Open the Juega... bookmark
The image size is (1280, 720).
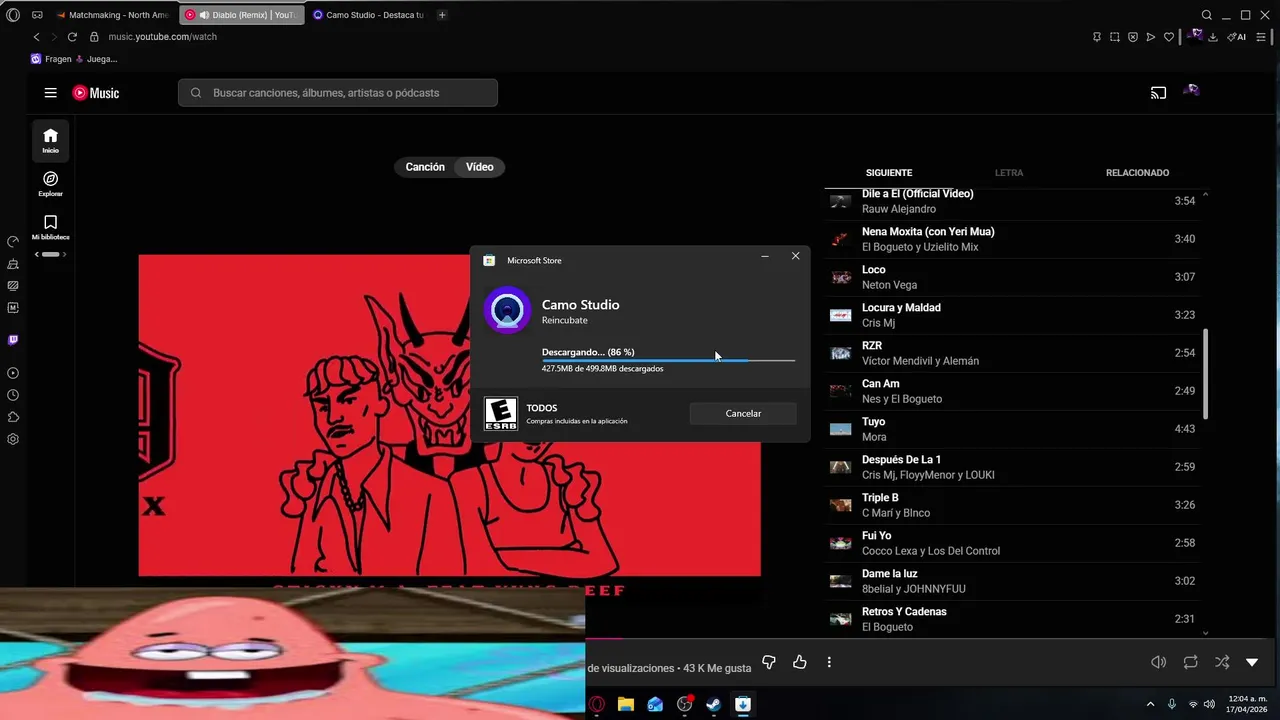point(97,59)
